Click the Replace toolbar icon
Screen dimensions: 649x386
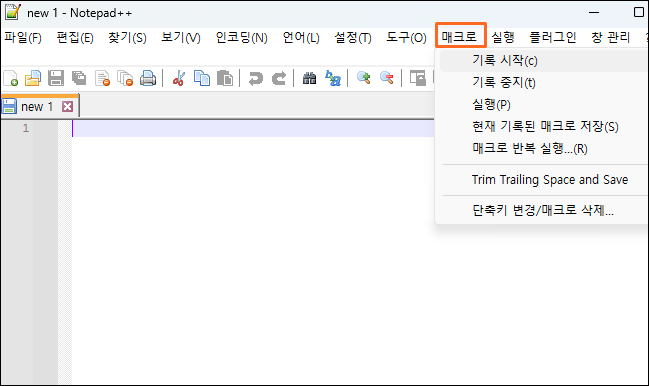(x=333, y=78)
